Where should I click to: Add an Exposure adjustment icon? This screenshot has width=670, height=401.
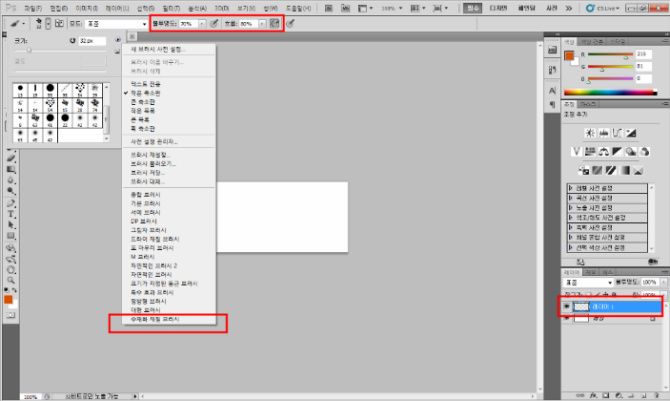pos(631,133)
